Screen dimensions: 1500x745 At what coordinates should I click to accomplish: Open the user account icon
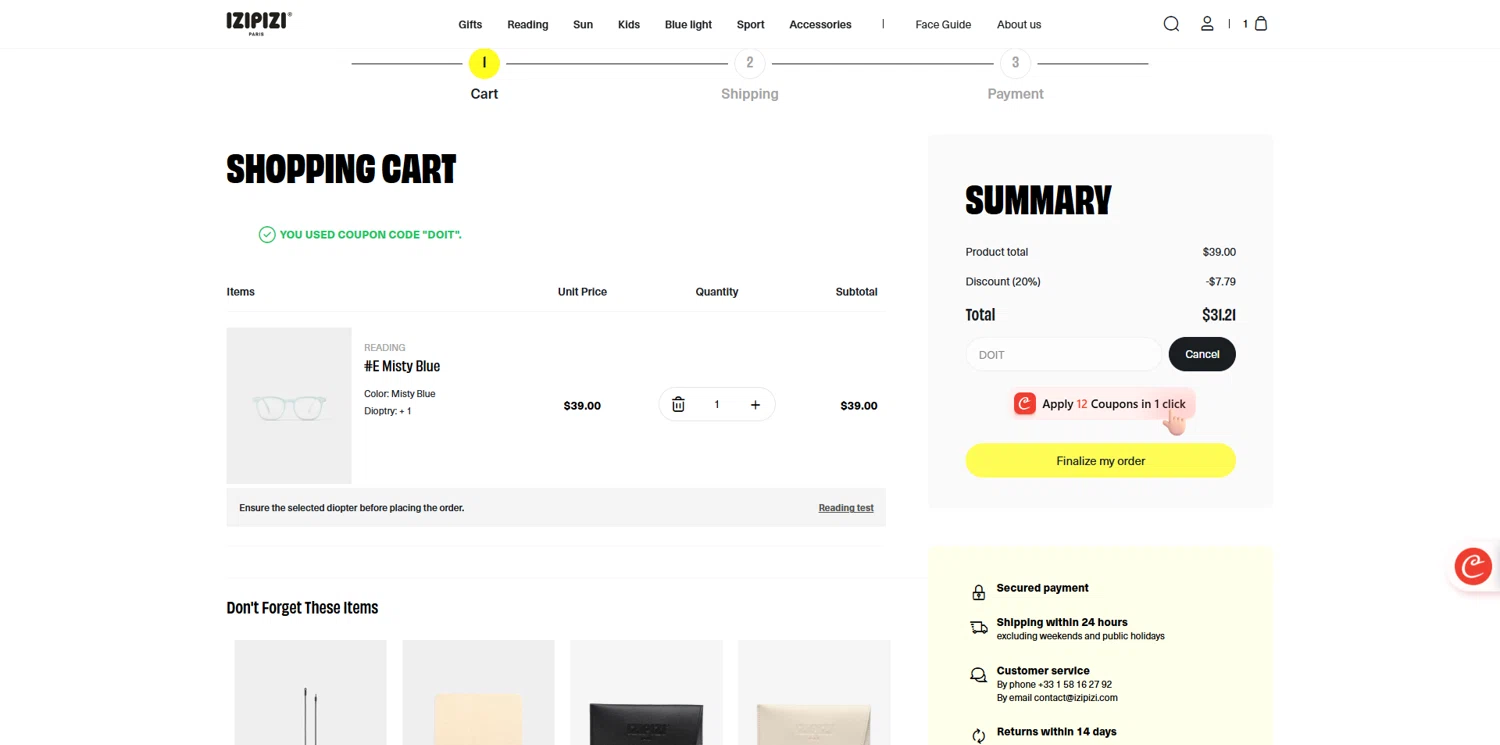[1207, 24]
